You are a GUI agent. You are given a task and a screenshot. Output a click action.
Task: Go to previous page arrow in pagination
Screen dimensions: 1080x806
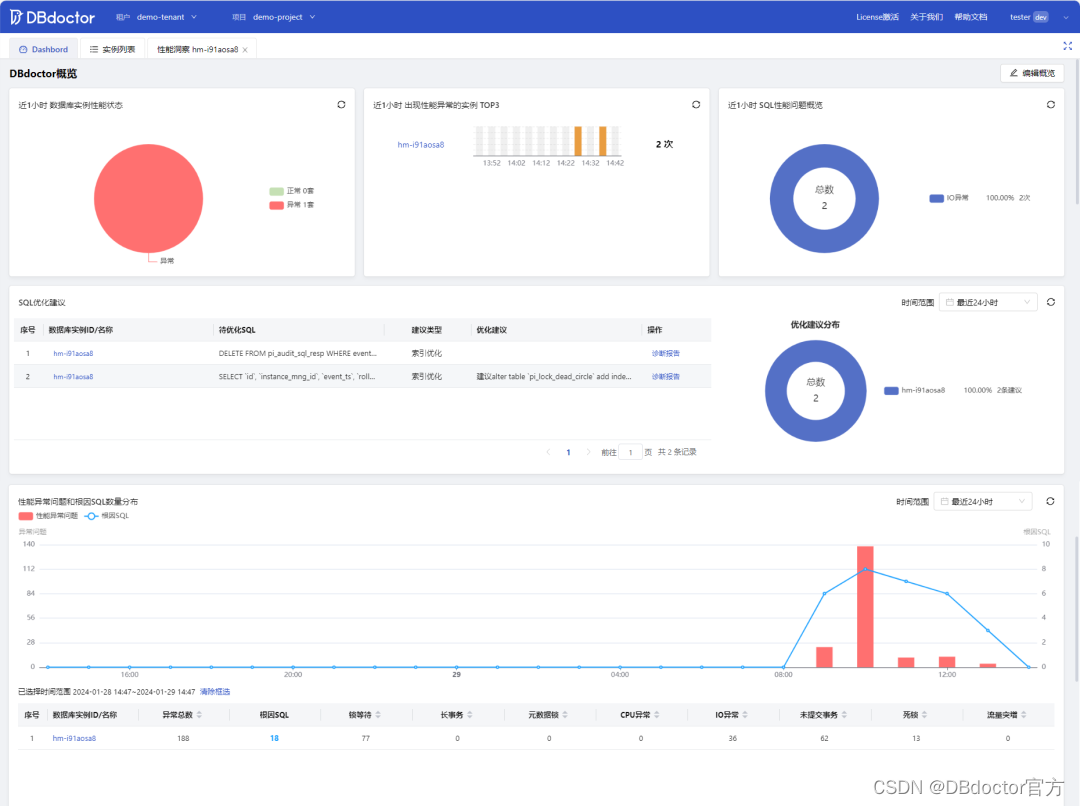548,452
